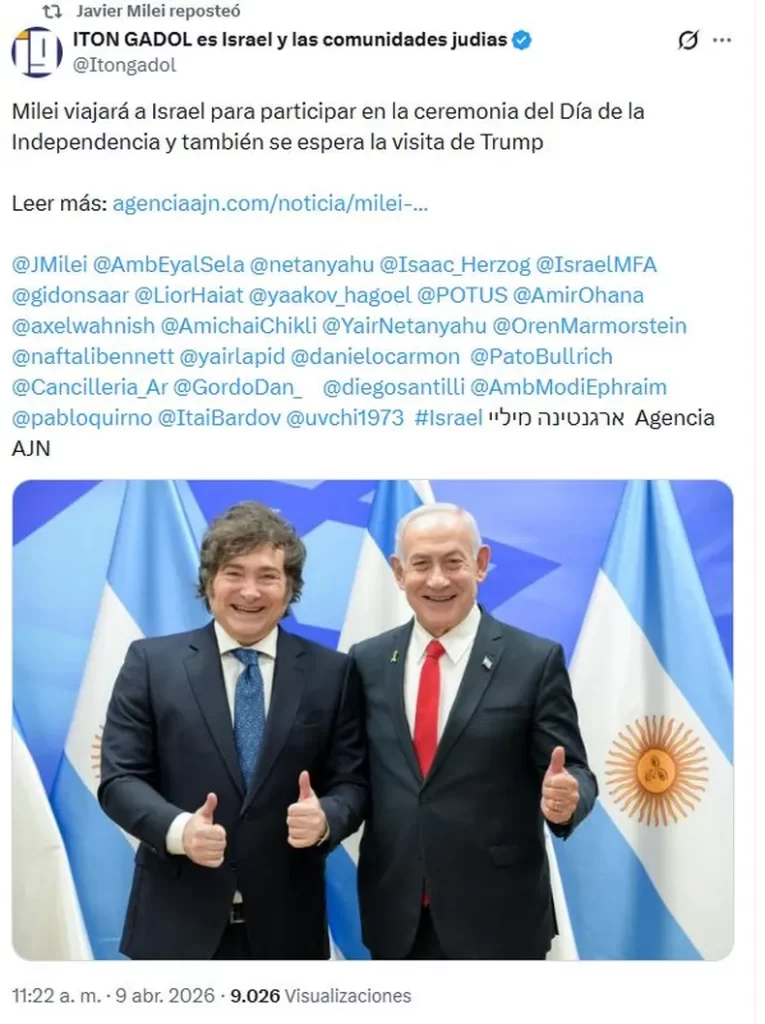Click the 9.026 Visualizaciones count
This screenshot has width=765, height=1024.
pyautogui.click(x=321, y=996)
